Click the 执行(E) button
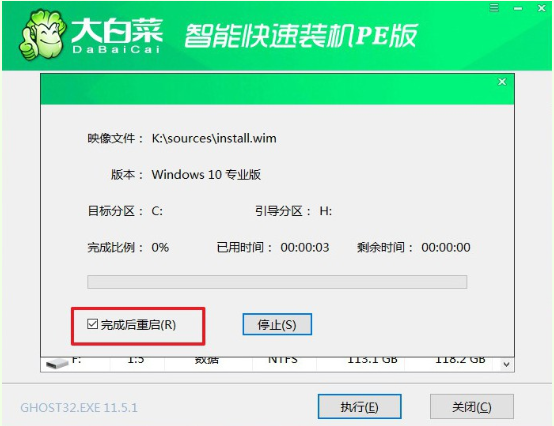This screenshot has width=554, height=426. tap(359, 407)
